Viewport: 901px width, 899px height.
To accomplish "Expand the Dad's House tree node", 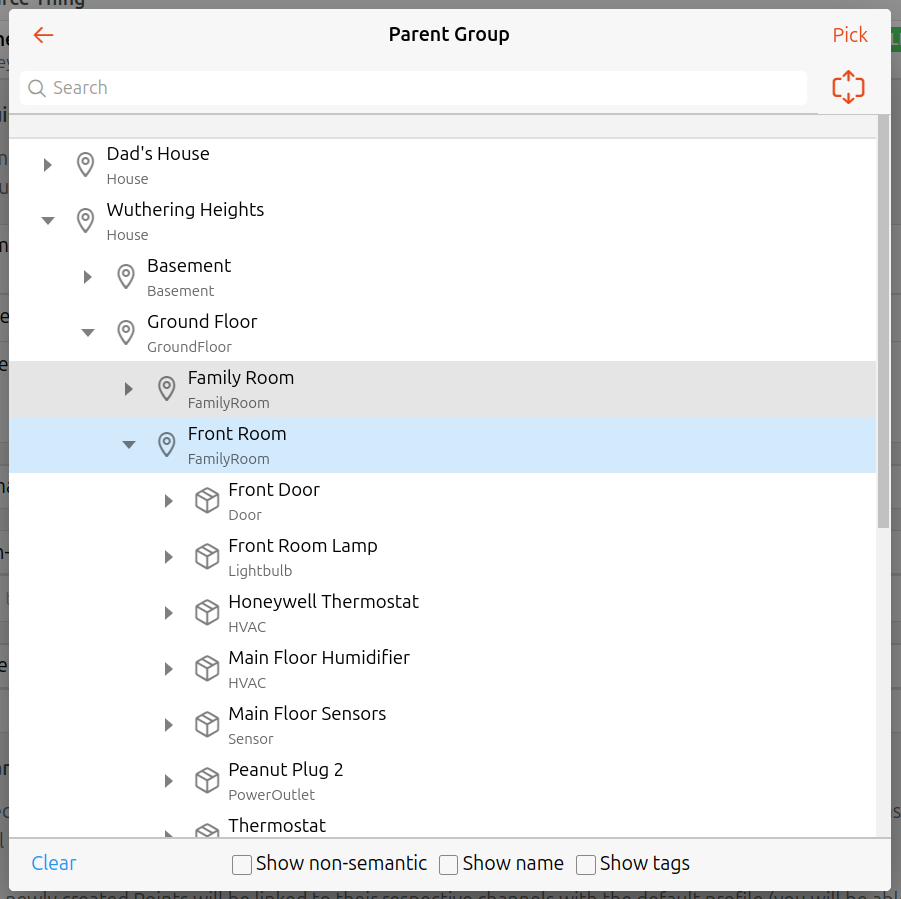I will click(x=47, y=164).
